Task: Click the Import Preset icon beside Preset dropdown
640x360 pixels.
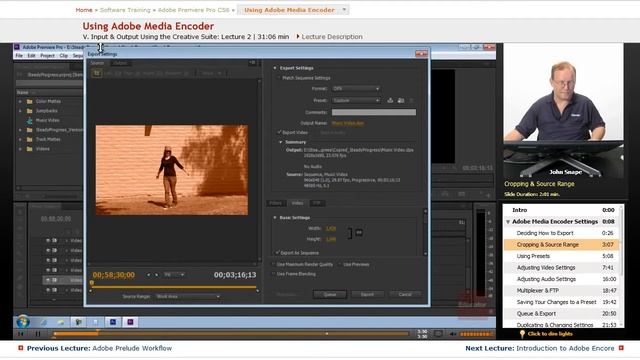Action: 401,100
